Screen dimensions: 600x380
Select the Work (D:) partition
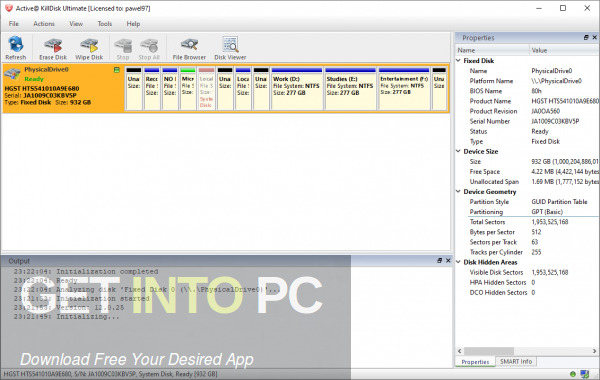[297, 89]
